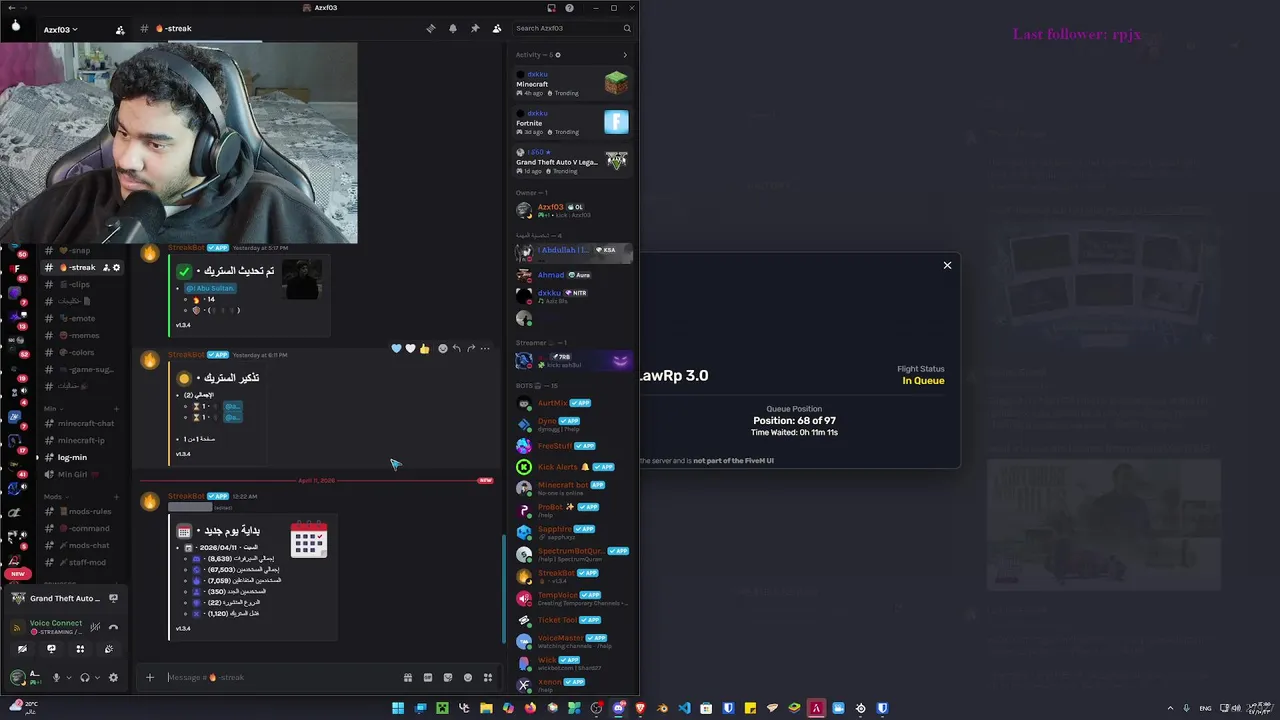Open the Ticket Tool bot profile

pos(572,620)
